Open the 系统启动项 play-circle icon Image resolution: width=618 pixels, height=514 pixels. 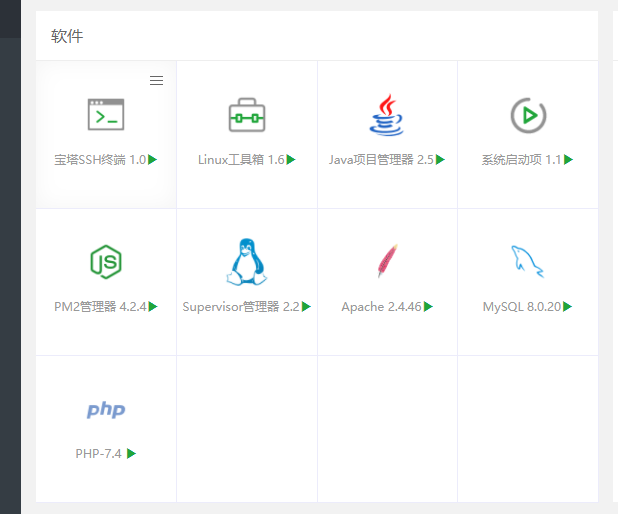point(528,115)
